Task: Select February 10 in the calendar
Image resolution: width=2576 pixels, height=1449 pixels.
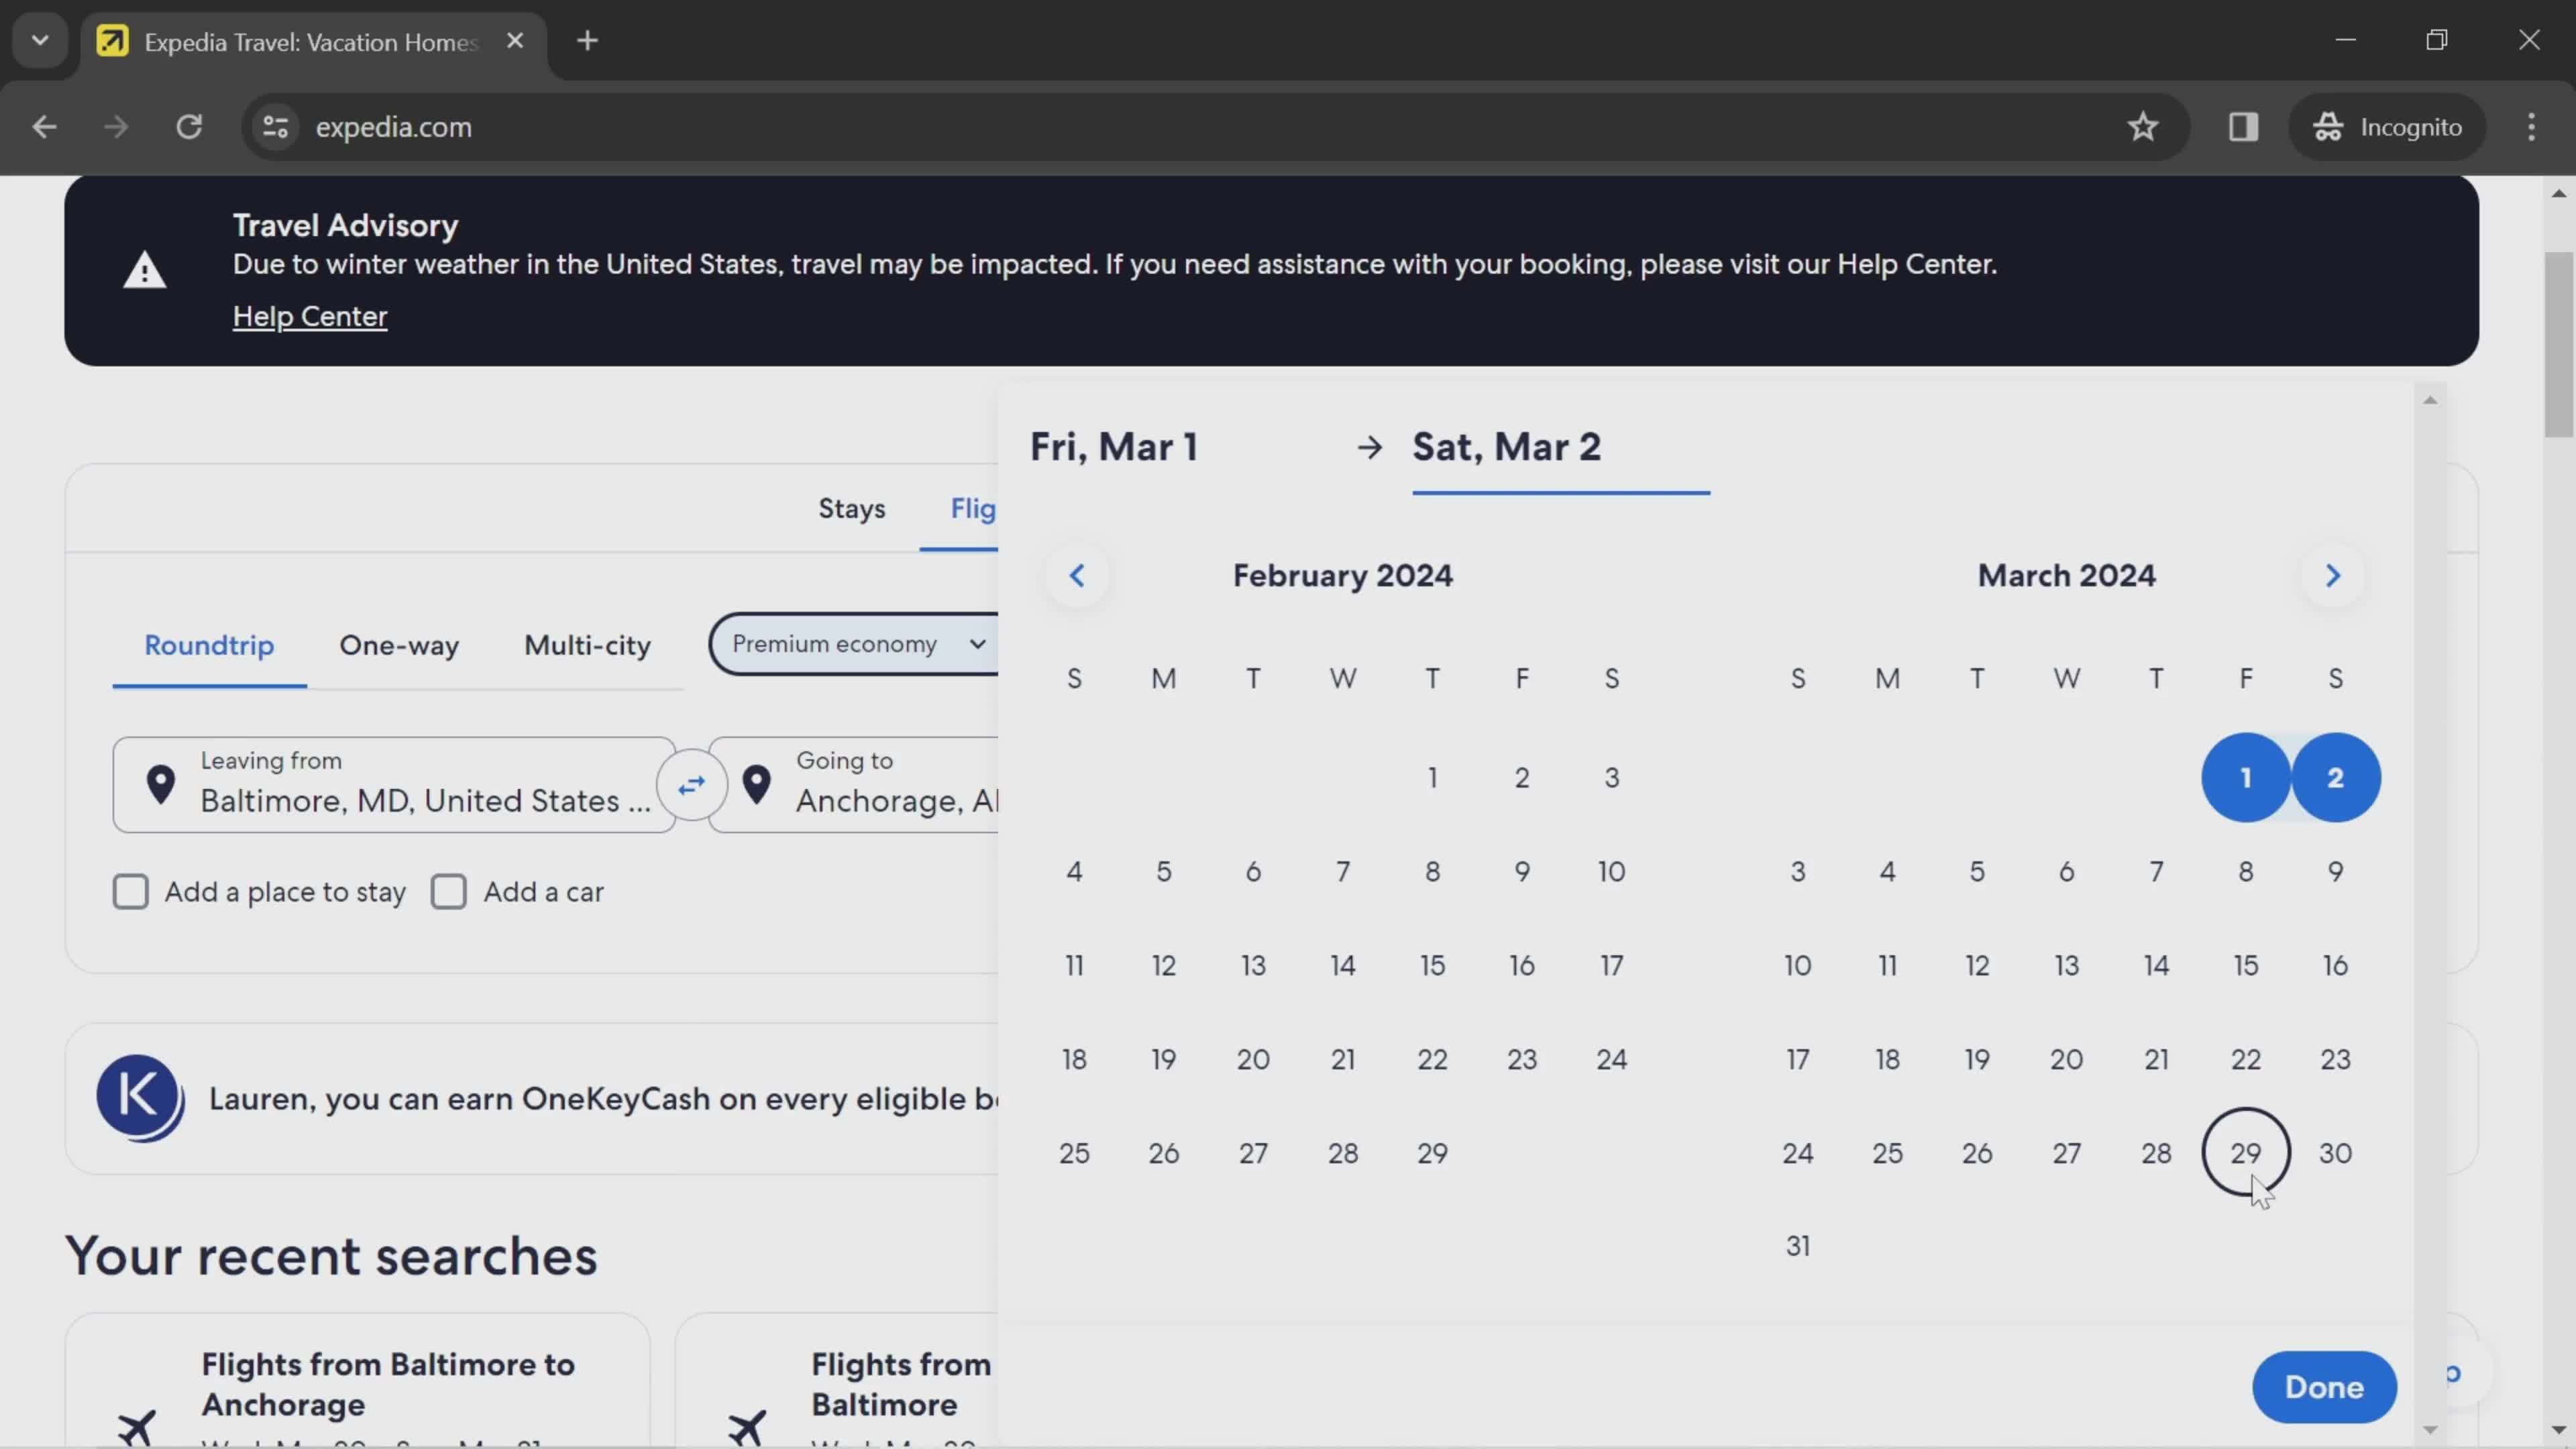Action: tap(1612, 871)
